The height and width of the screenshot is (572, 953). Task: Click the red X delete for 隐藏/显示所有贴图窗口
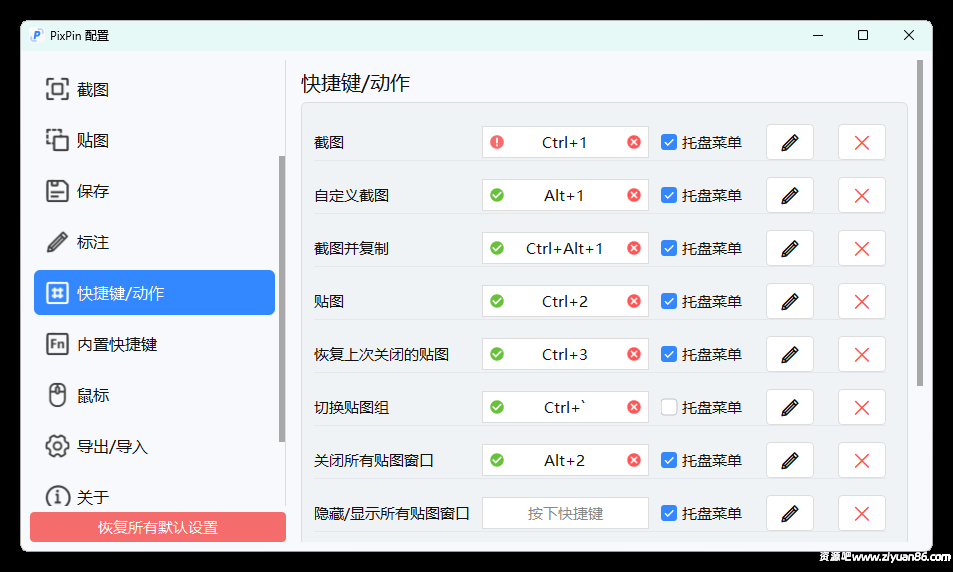861,513
